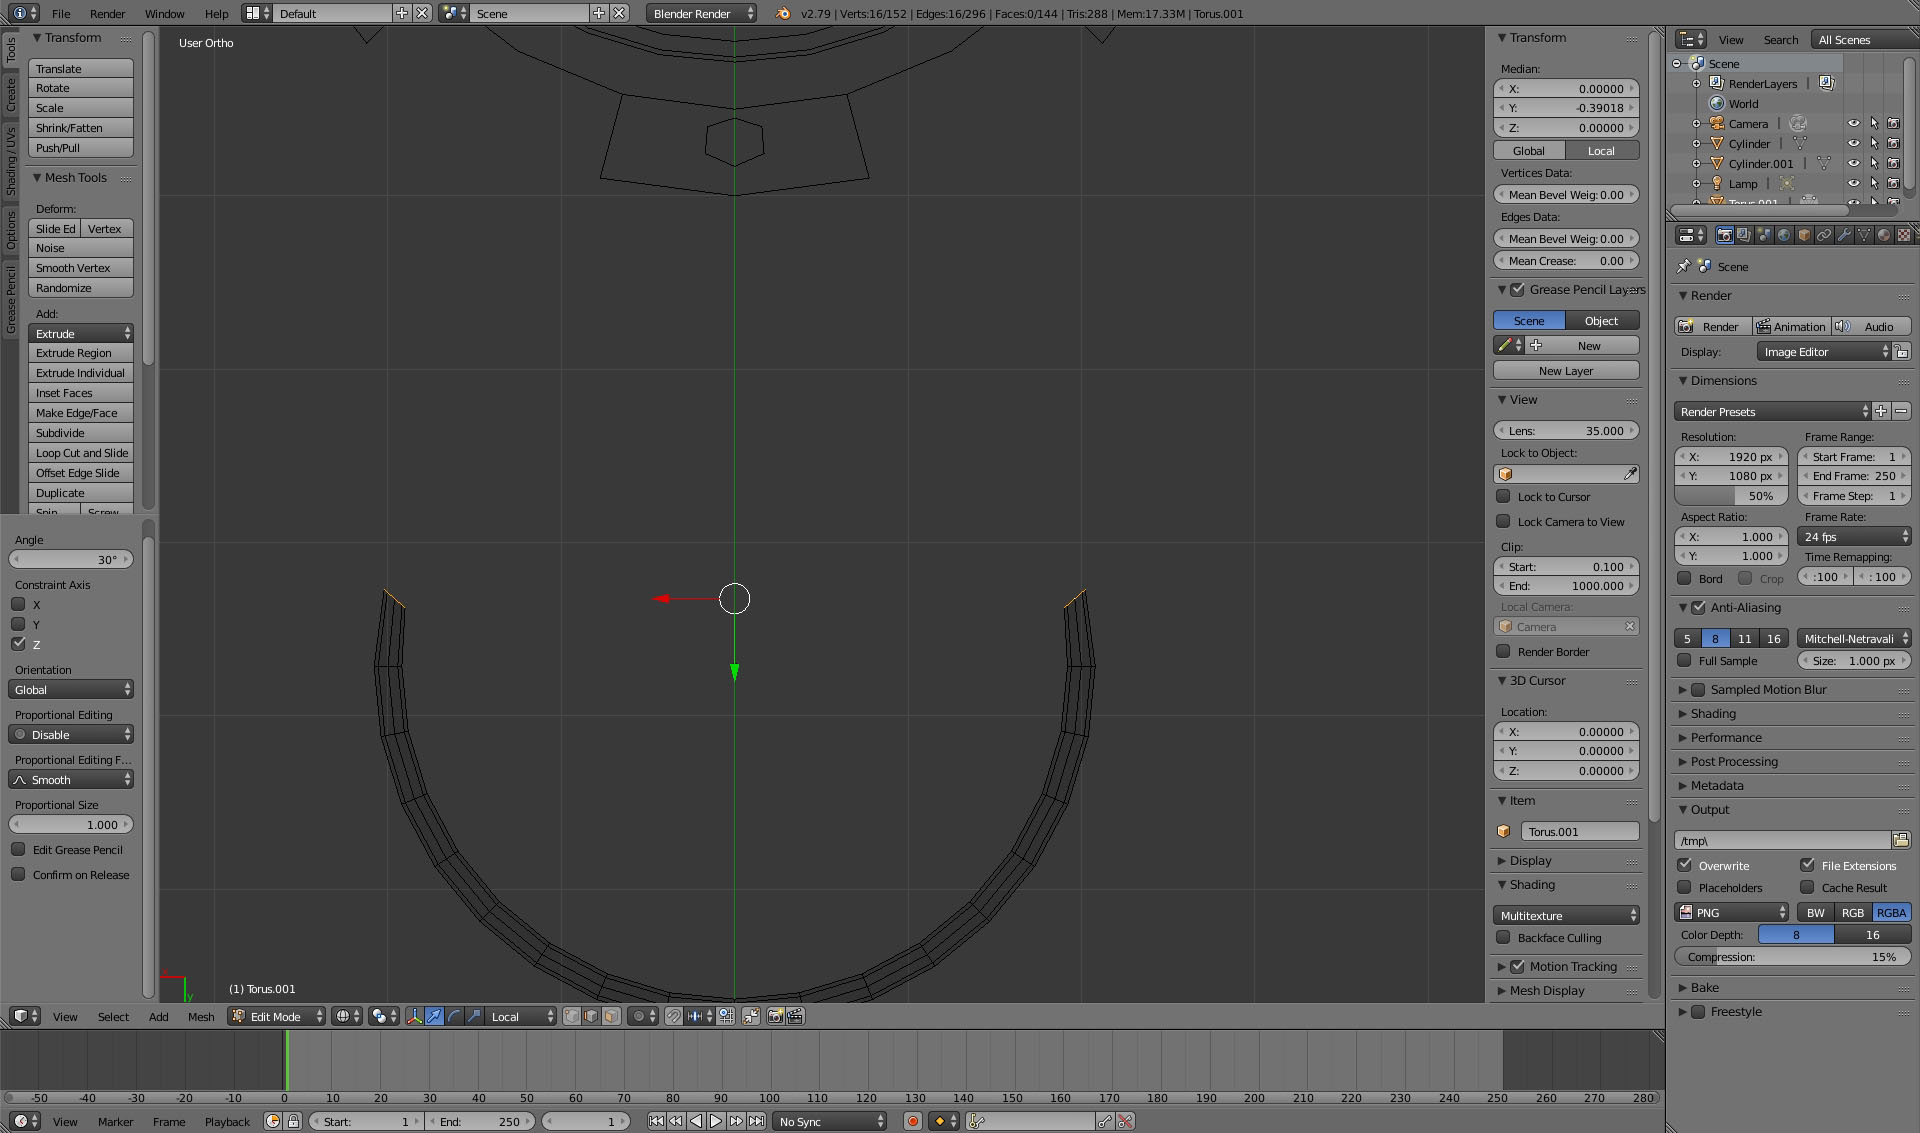Viewport: 1920px width, 1133px height.
Task: Enable the scale manipulator icon
Action: (474, 1016)
